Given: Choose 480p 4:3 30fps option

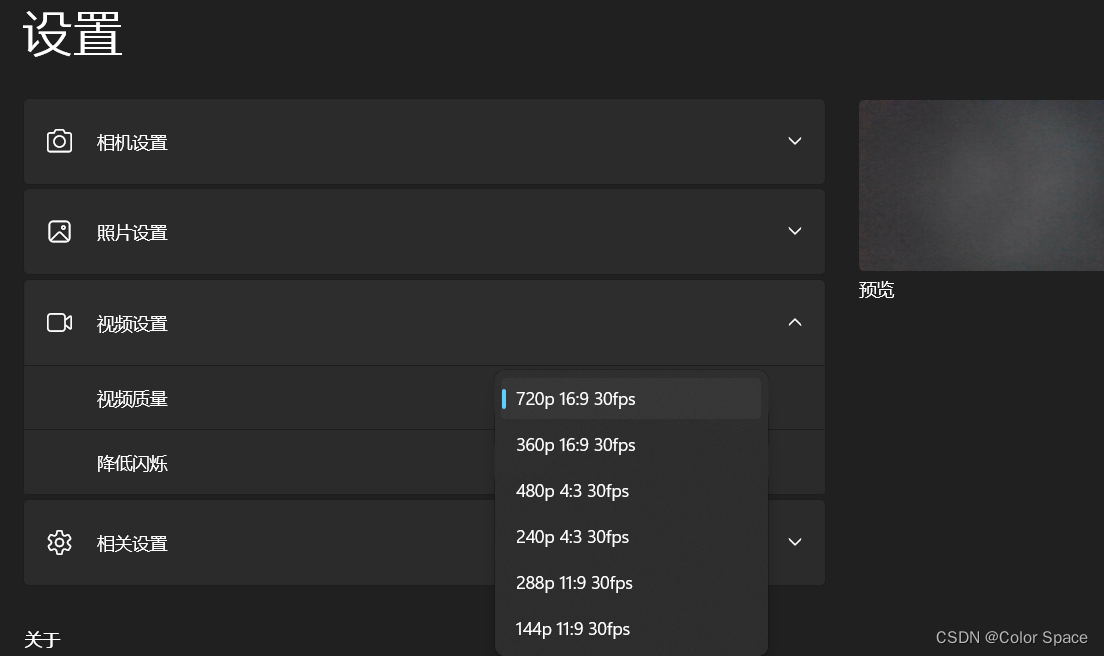Looking at the screenshot, I should pyautogui.click(x=631, y=491).
